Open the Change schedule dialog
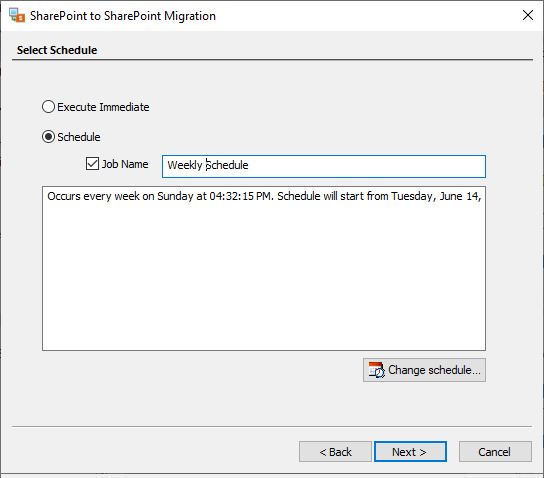The width and height of the screenshot is (544, 478). tap(424, 370)
